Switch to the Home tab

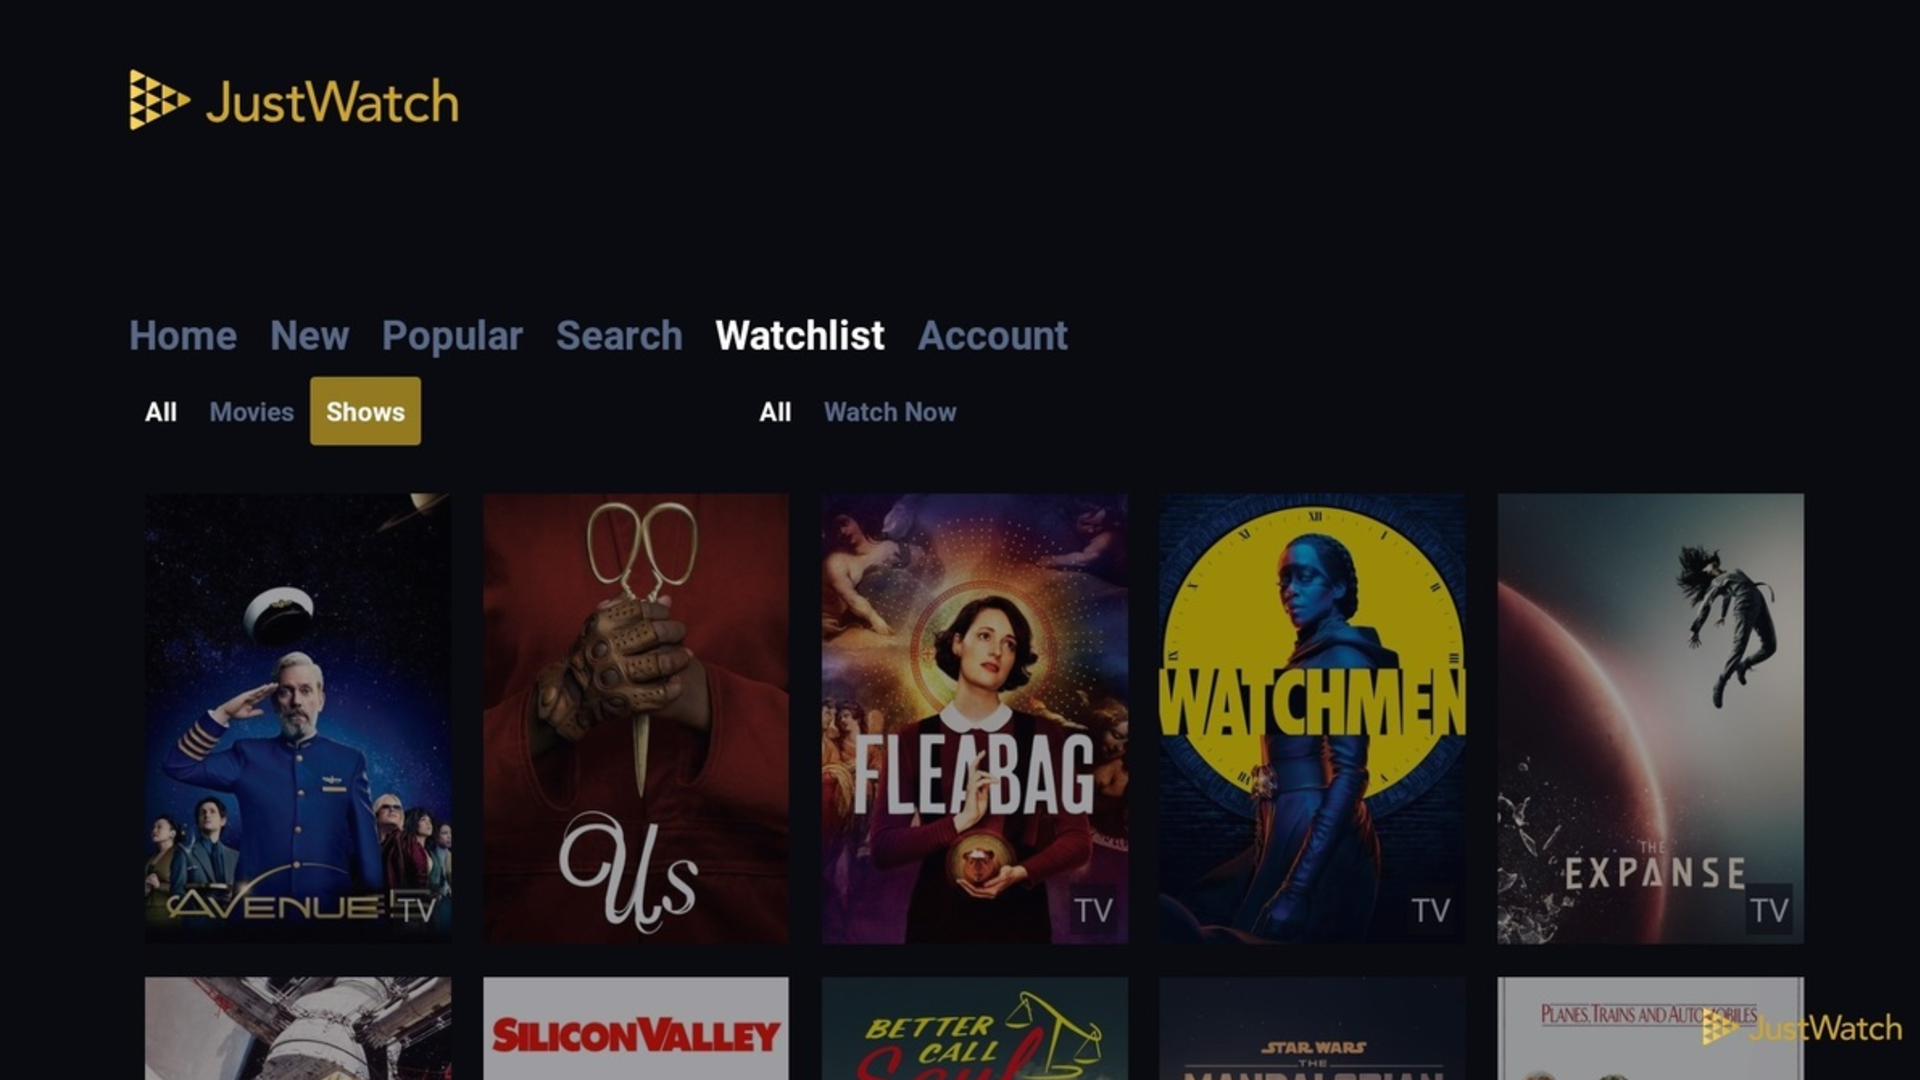[x=183, y=335]
